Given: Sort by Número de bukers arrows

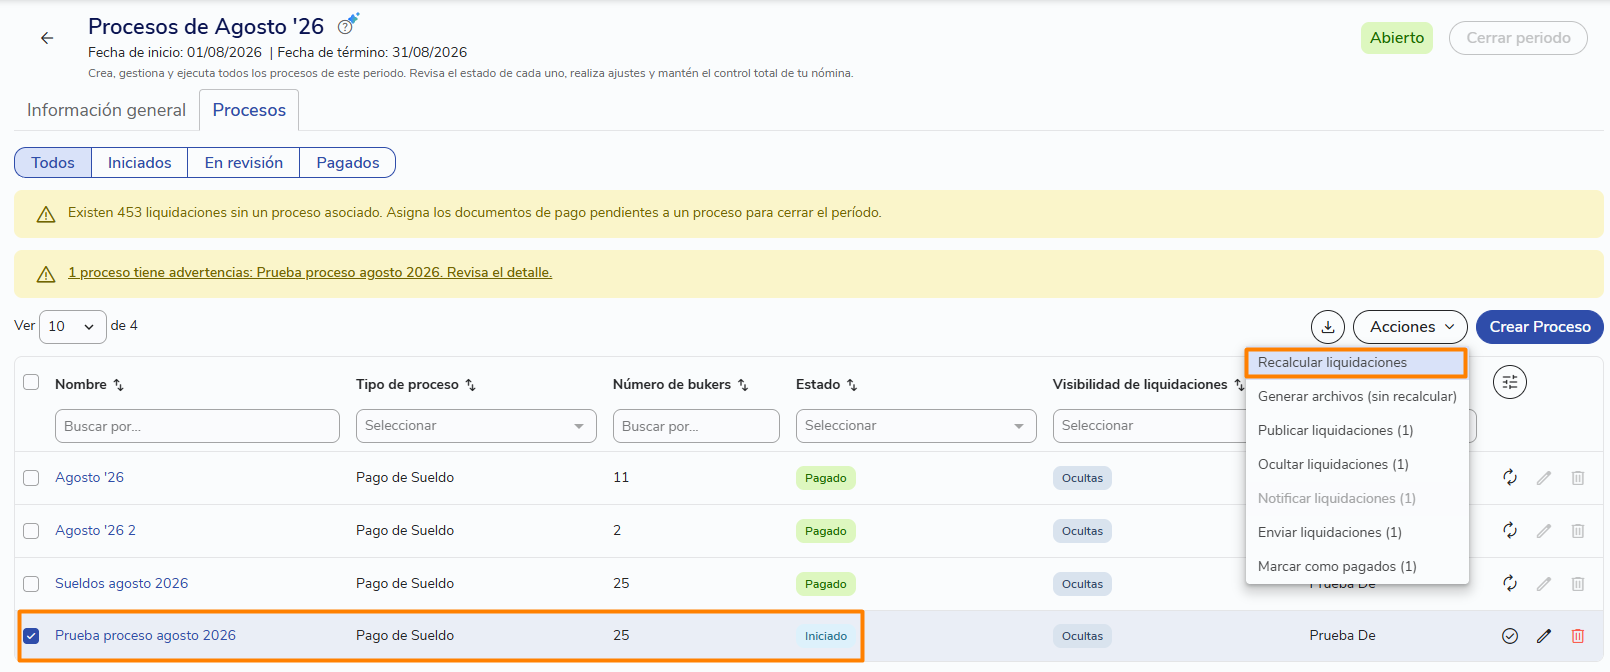Looking at the screenshot, I should 743,385.
